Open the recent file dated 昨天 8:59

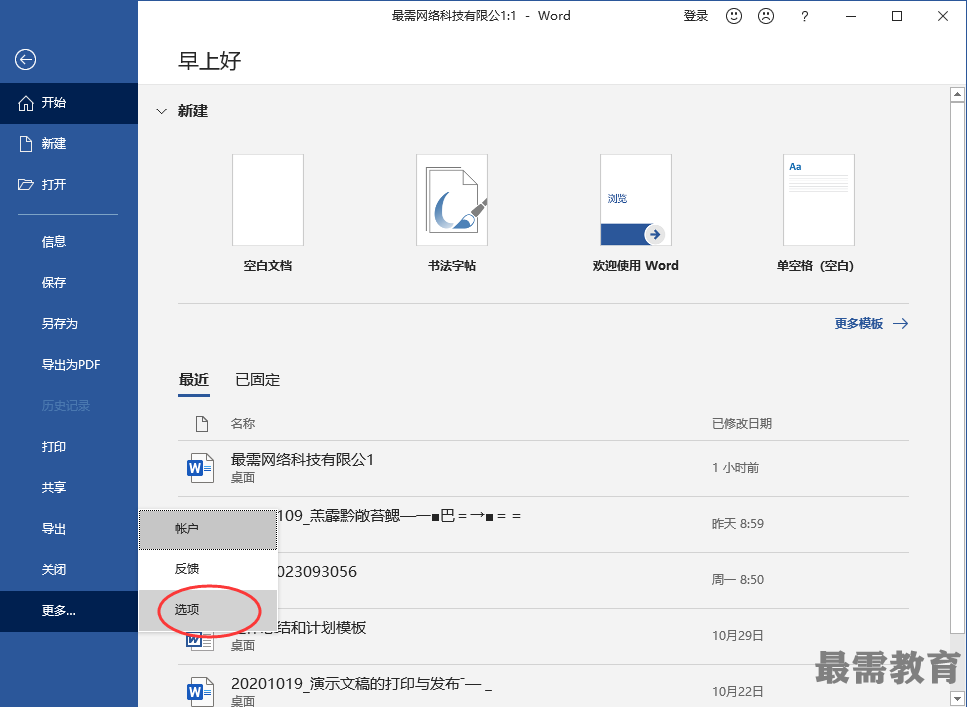coord(543,524)
